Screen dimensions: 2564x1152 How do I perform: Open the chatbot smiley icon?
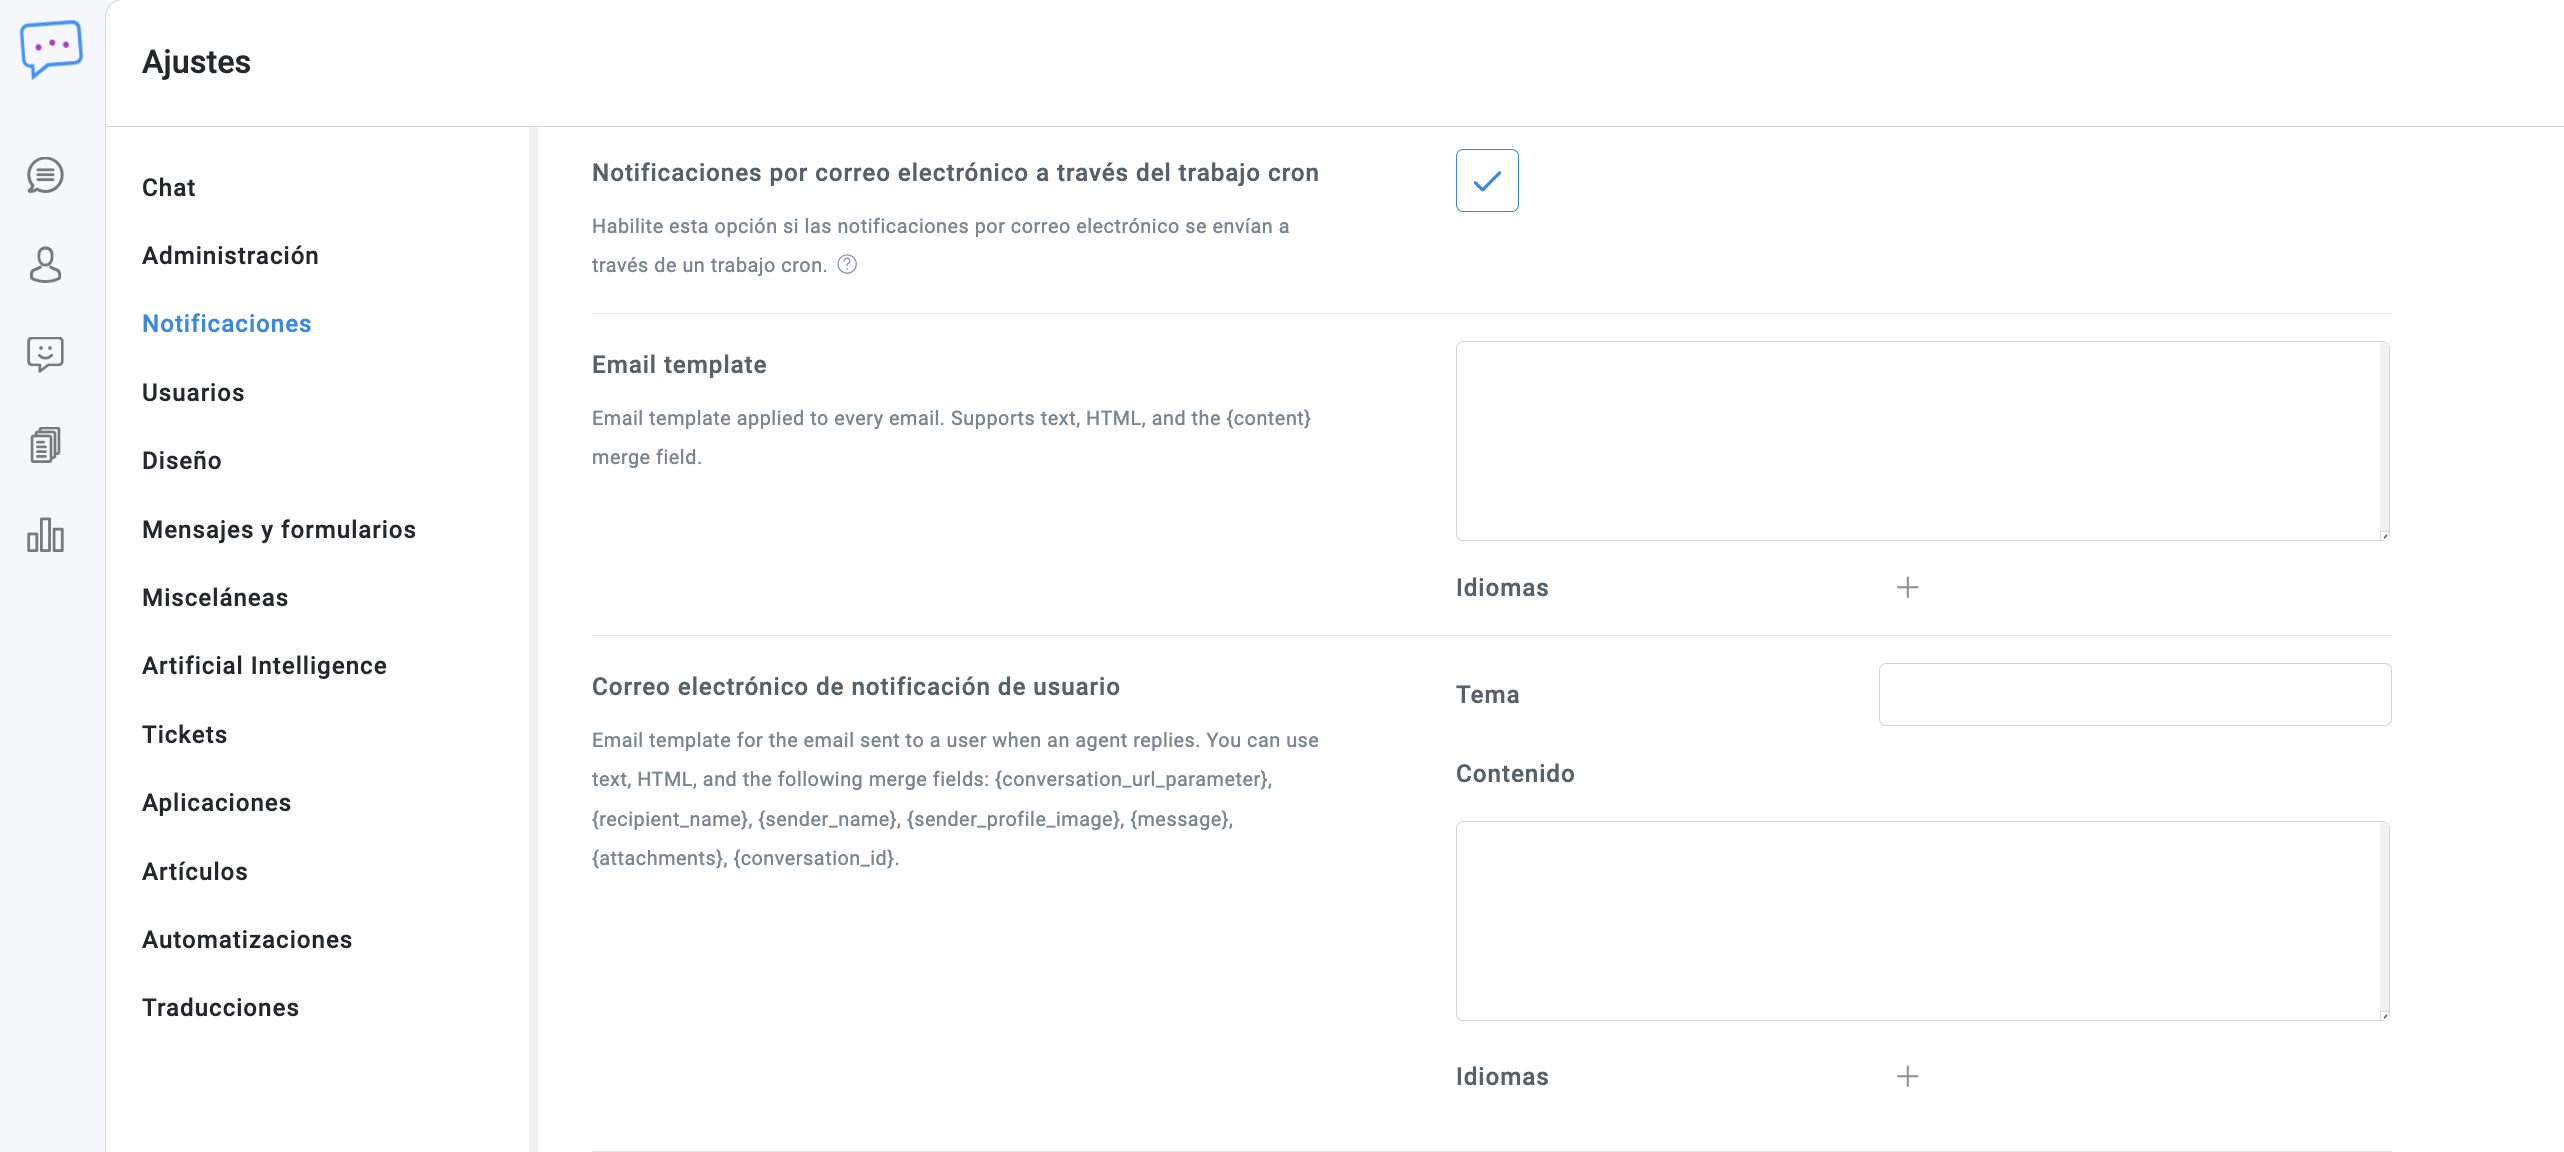[x=45, y=354]
